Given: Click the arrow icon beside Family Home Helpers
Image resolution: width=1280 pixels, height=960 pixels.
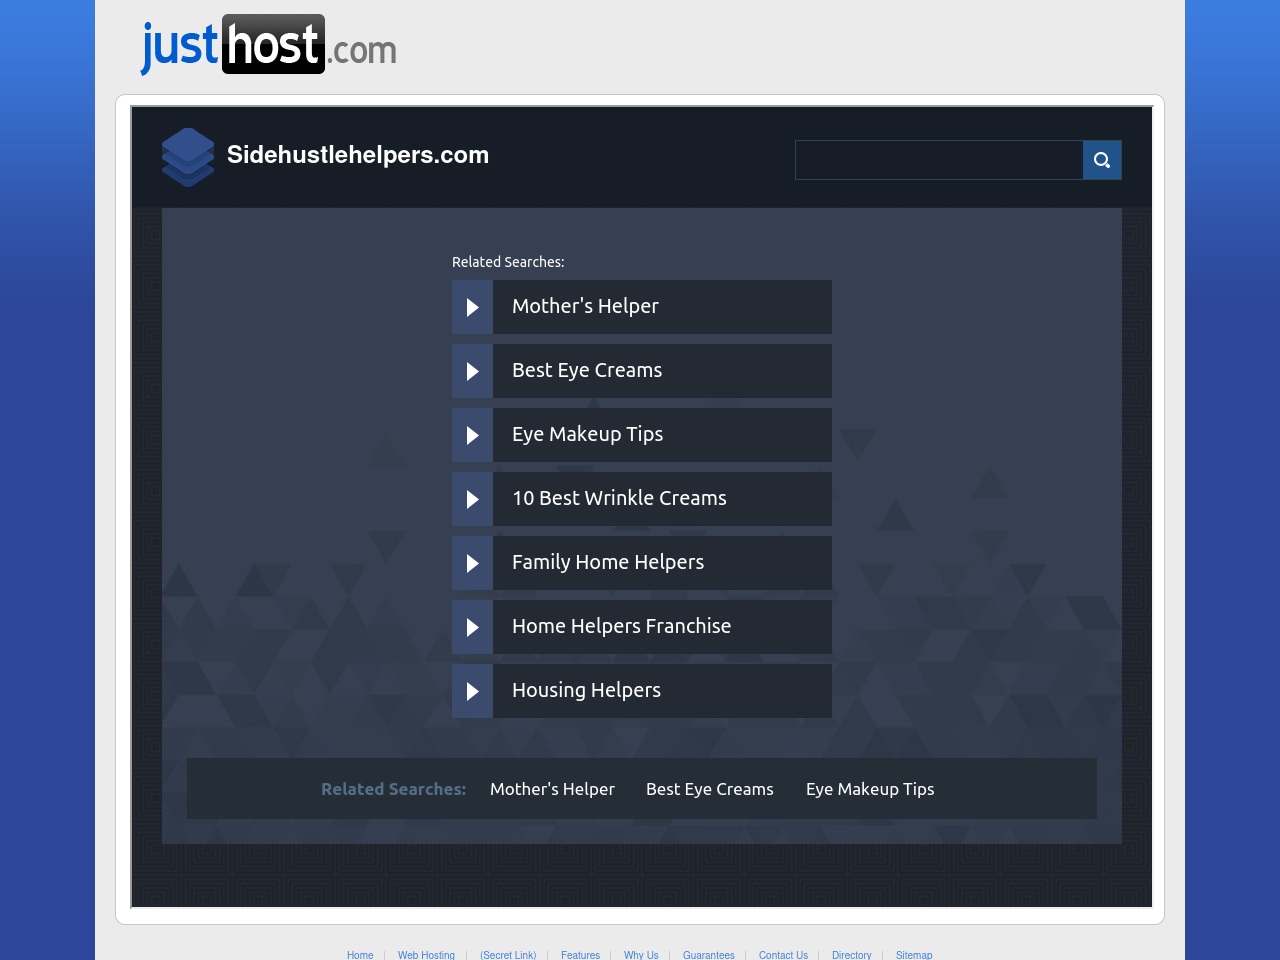Looking at the screenshot, I should pos(472,563).
